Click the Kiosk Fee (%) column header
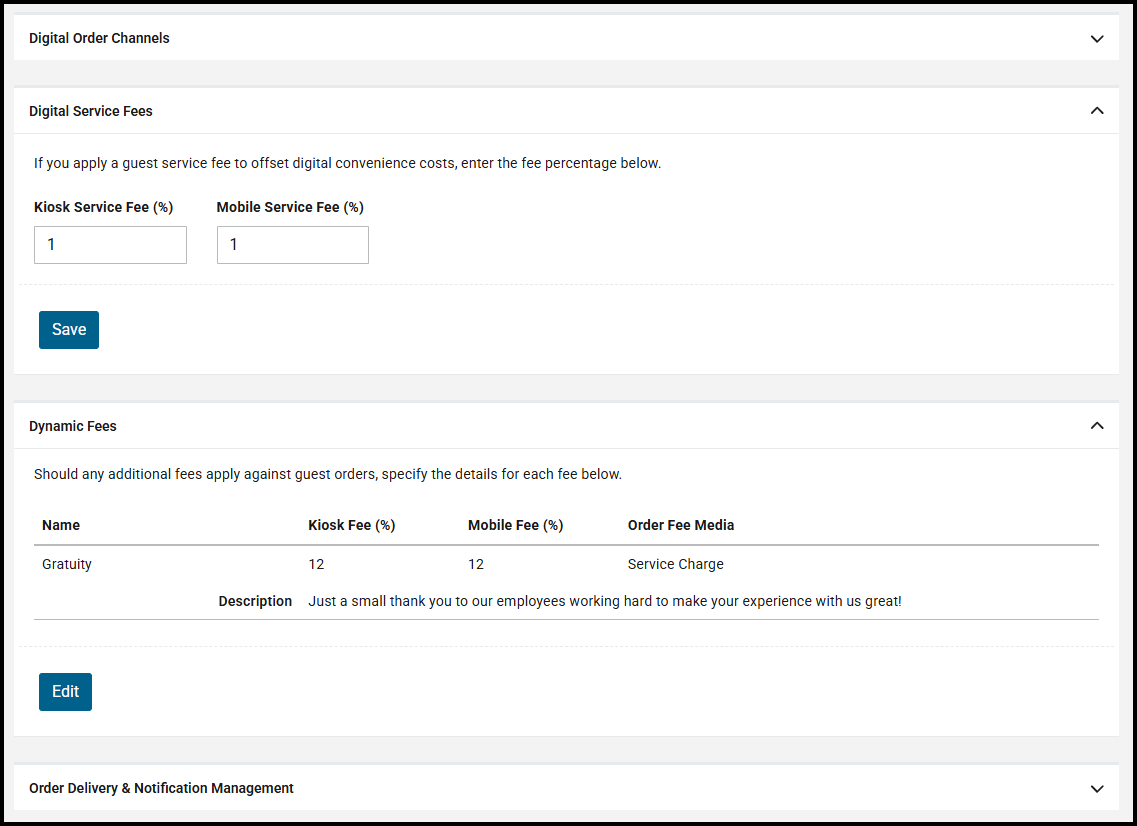 pyautogui.click(x=352, y=525)
